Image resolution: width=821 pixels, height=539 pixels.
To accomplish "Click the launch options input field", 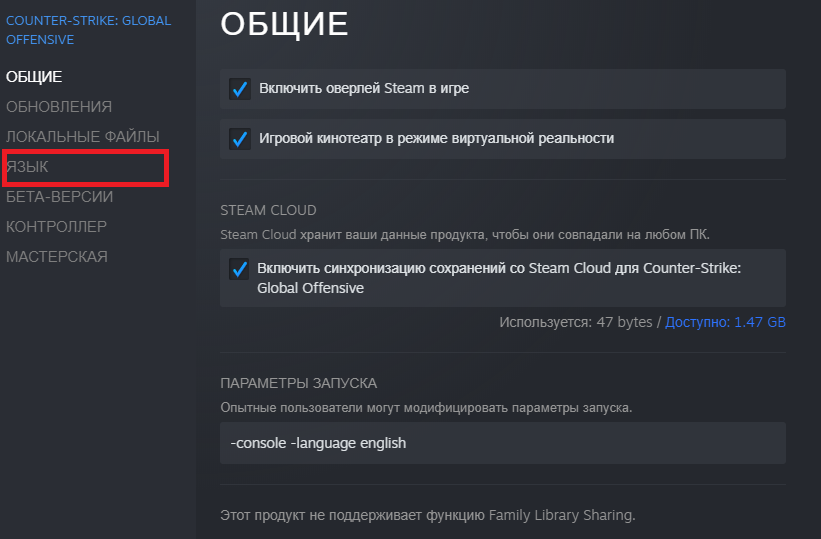I will (x=503, y=443).
